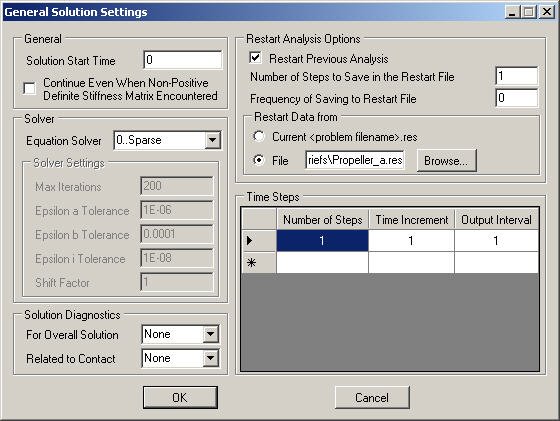This screenshot has width=560, height=421.
Task: Enable Continue Even When Non-Positive Definite checkbox
Action: (x=29, y=88)
